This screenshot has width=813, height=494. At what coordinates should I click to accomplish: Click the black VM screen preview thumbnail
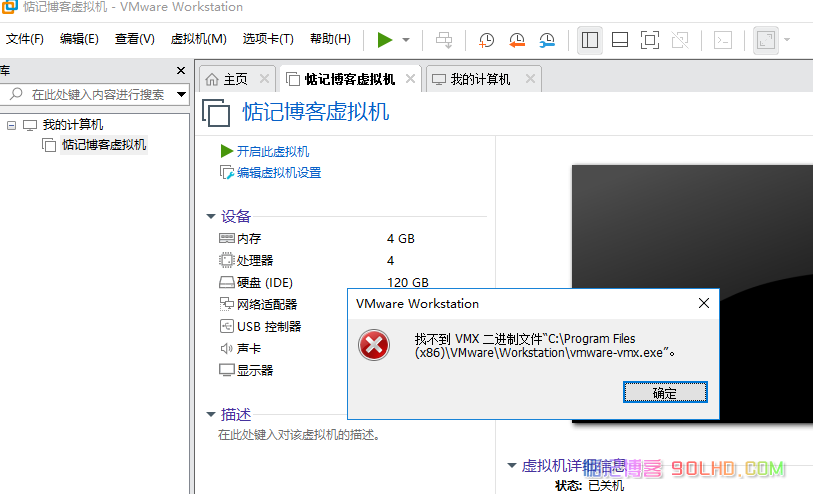[x=692, y=294]
